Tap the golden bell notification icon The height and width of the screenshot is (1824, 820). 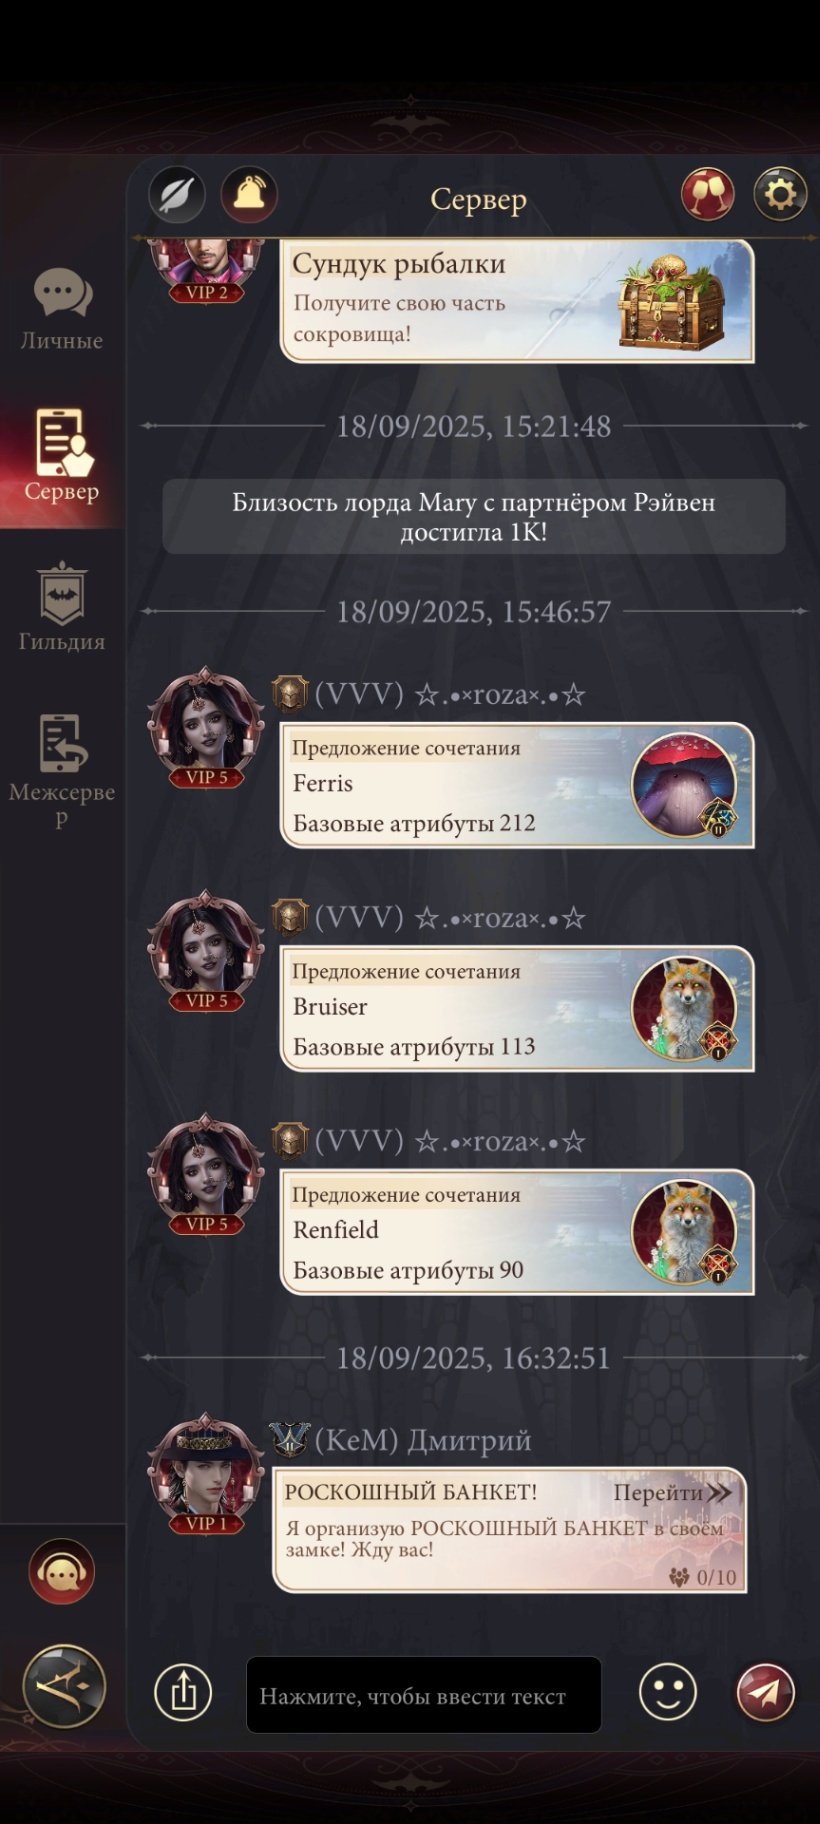249,194
